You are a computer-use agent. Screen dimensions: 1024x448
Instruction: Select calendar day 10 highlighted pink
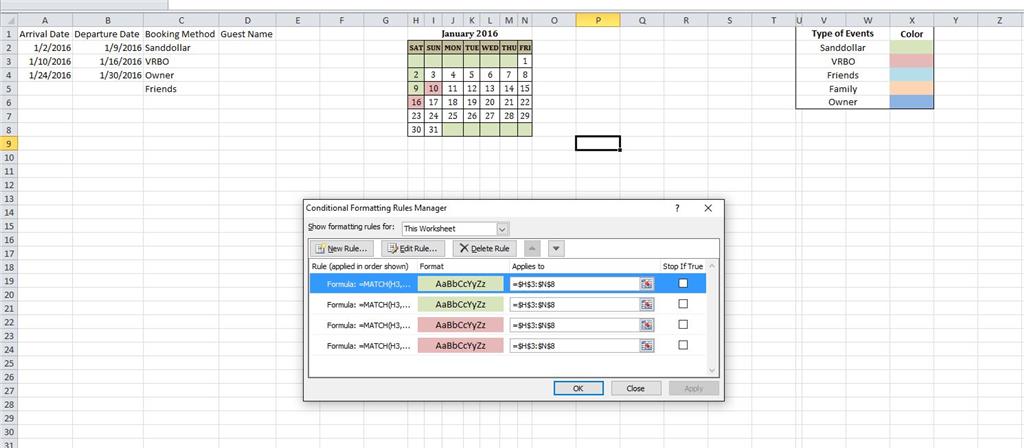tap(434, 88)
